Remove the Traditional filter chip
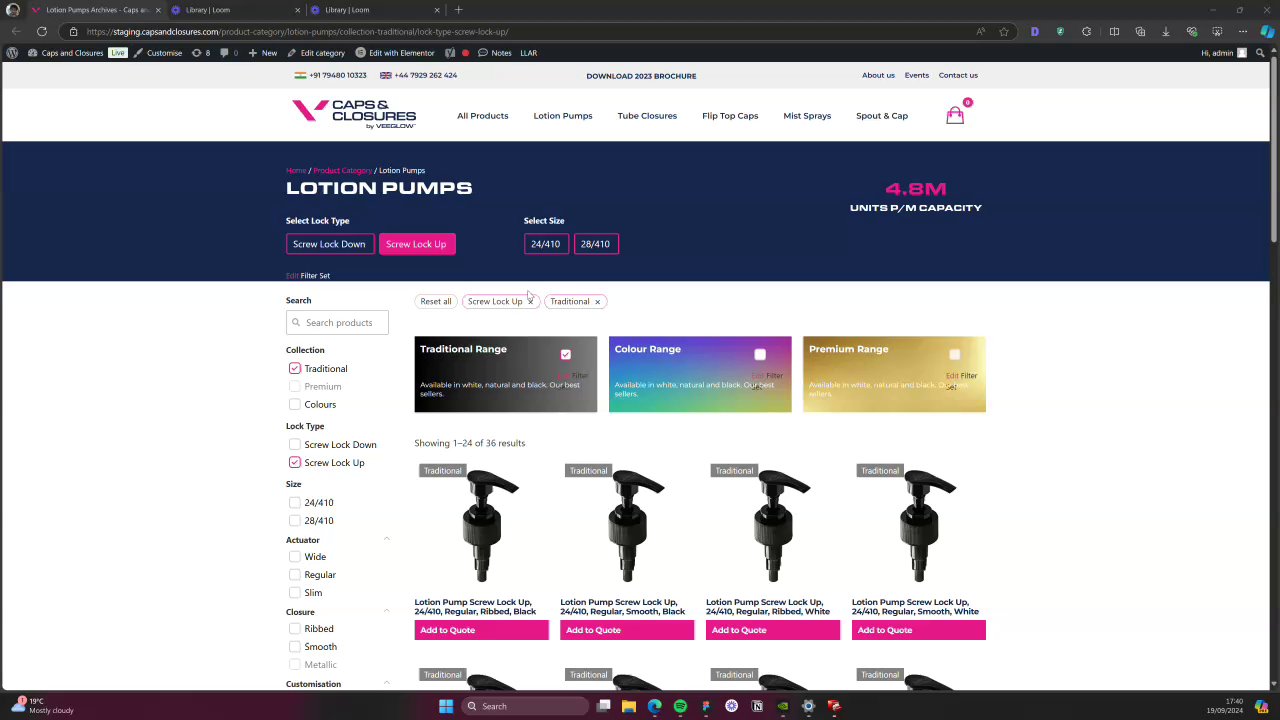Image resolution: width=1280 pixels, height=720 pixels. coord(597,301)
